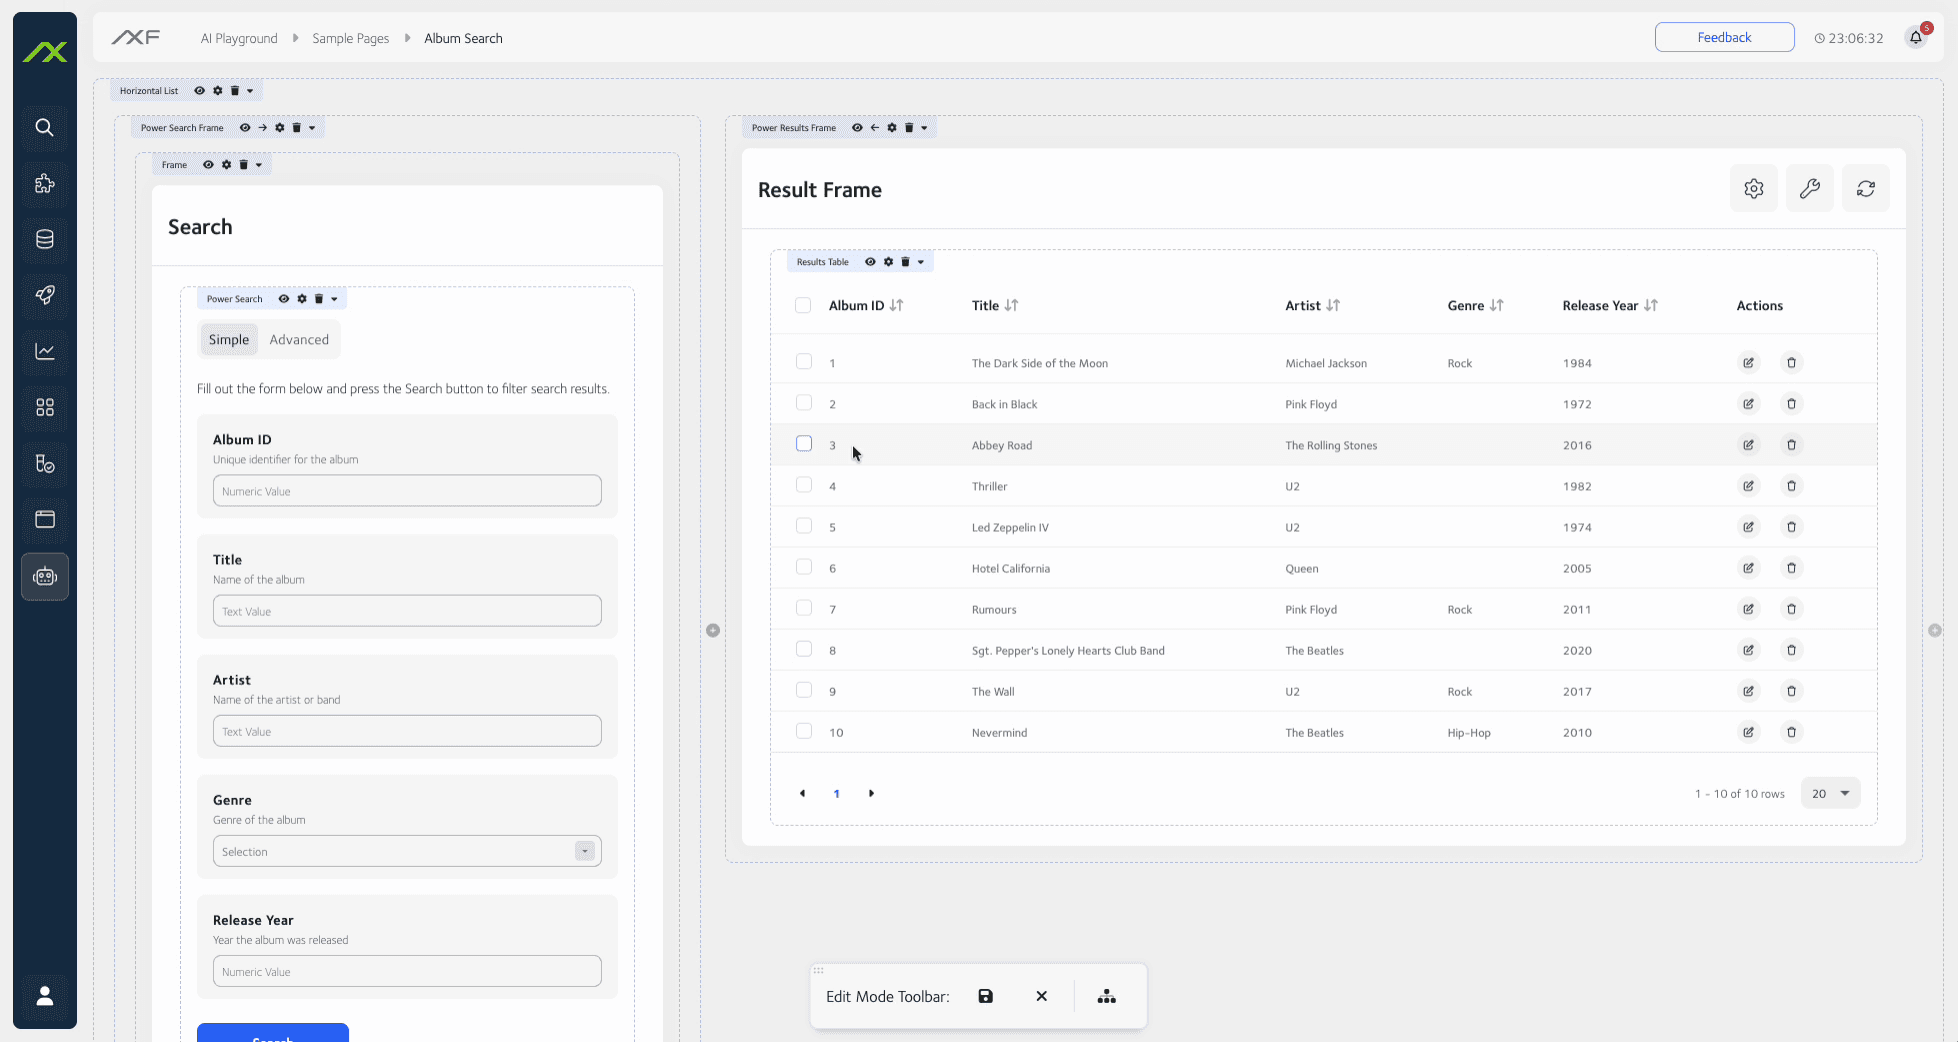Check the checkbox for album row 1
Image resolution: width=1958 pixels, height=1042 pixels.
tap(804, 361)
